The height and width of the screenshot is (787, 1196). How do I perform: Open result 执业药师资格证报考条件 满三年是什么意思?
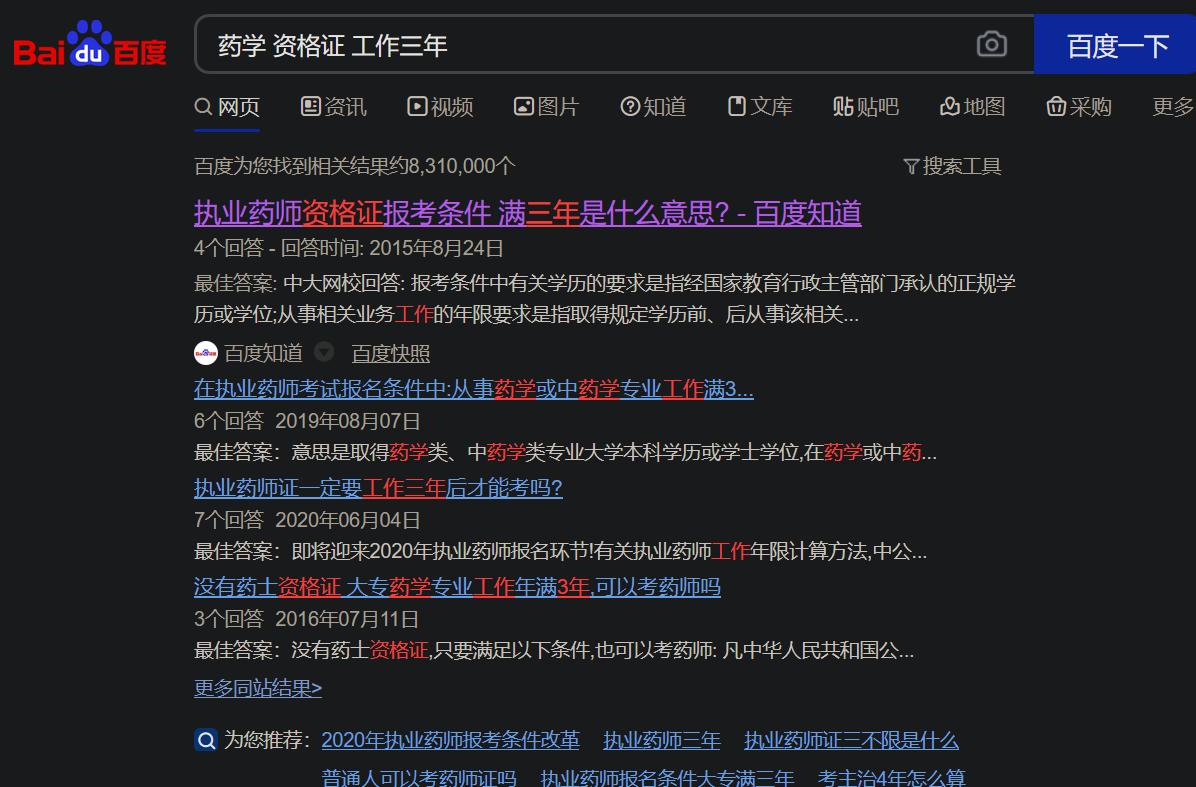(x=528, y=213)
